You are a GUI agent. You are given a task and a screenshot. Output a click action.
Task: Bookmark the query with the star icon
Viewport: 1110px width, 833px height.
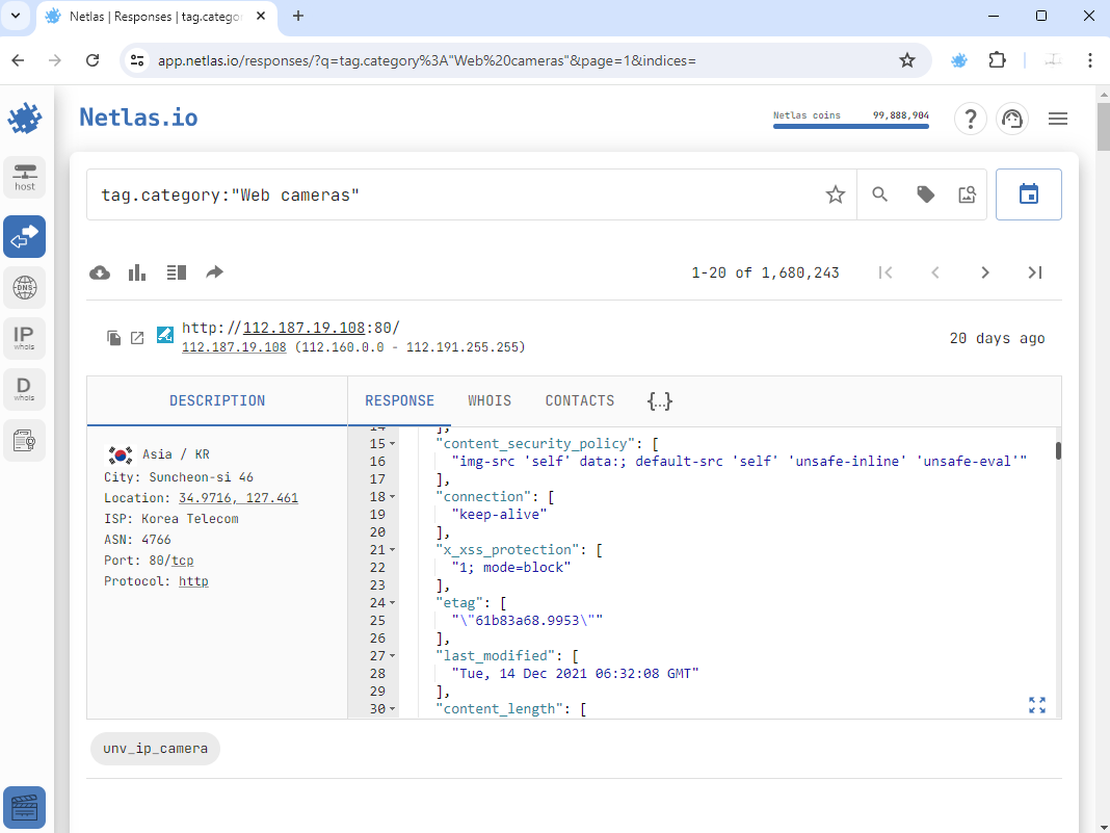(835, 195)
